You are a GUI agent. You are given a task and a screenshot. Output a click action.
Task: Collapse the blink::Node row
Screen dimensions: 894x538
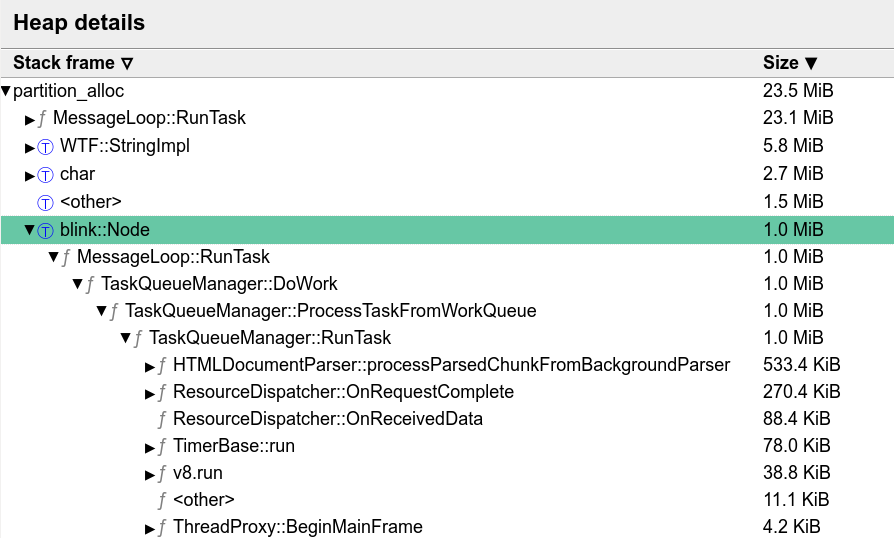click(29, 230)
